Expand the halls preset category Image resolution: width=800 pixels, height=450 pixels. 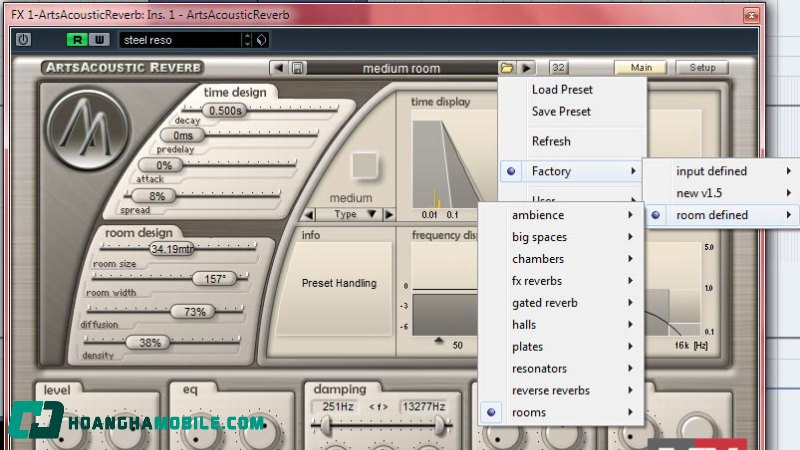[x=559, y=325]
